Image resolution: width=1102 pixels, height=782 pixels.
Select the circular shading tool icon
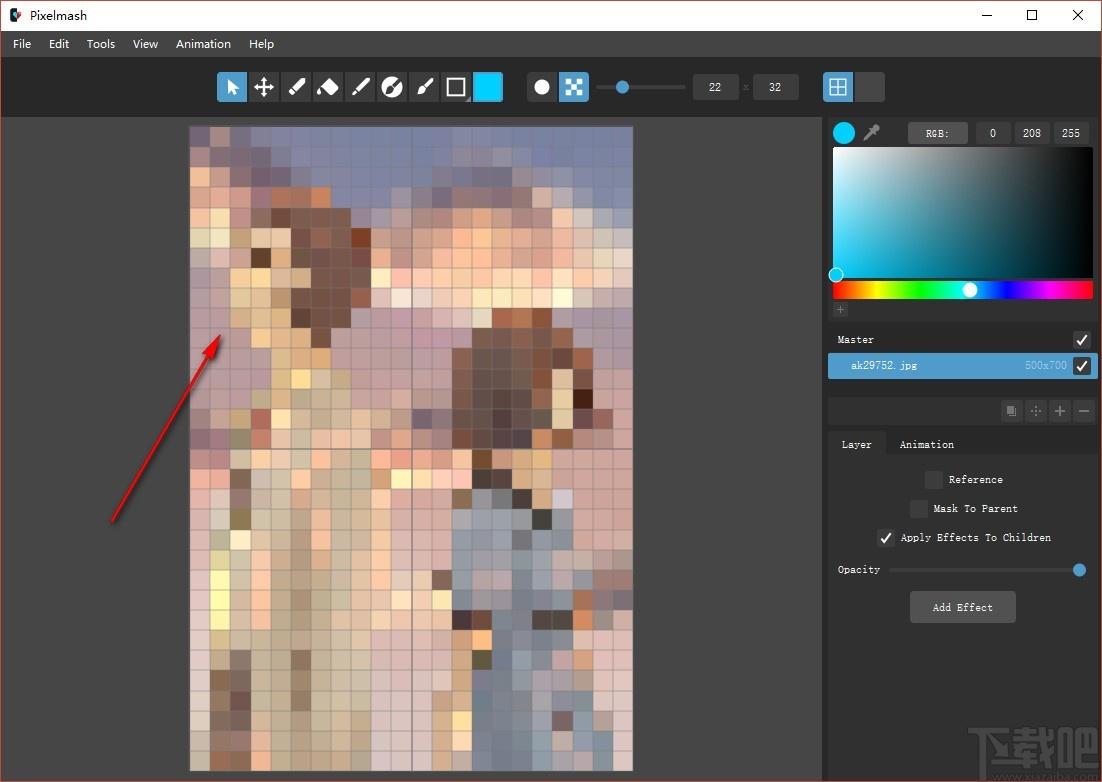click(x=391, y=87)
